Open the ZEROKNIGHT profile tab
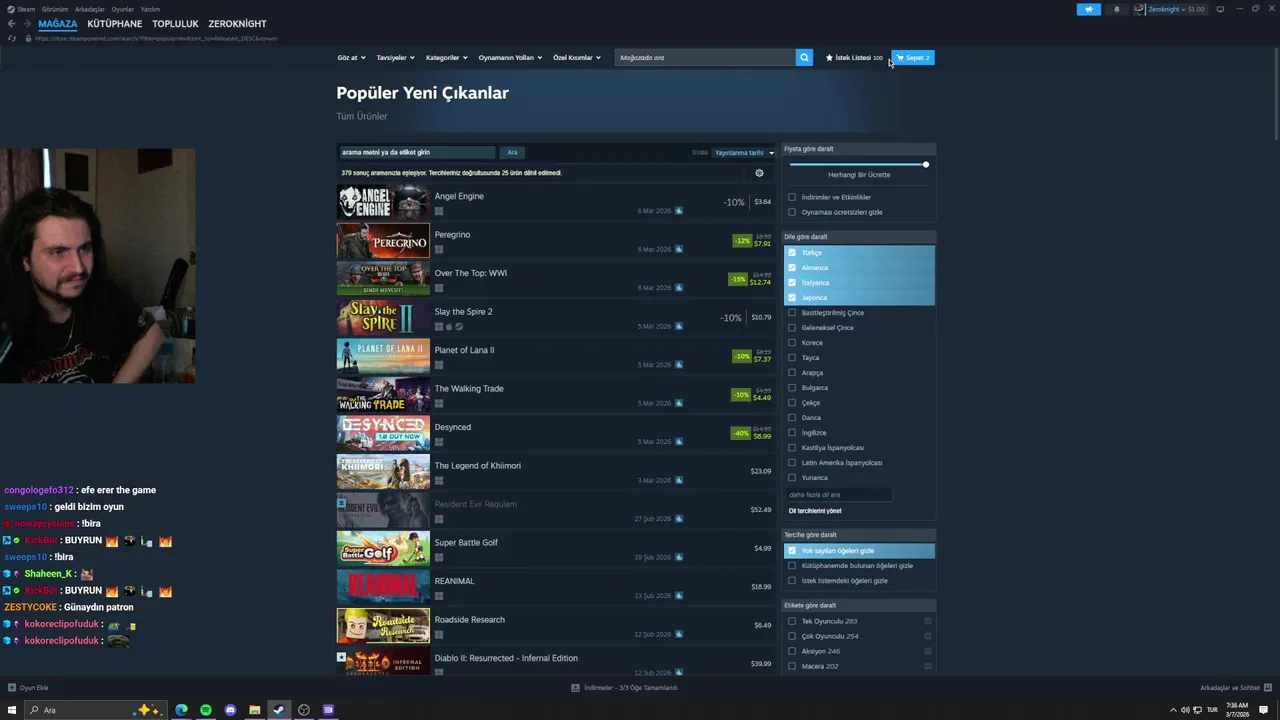This screenshot has width=1280, height=720. click(237, 24)
